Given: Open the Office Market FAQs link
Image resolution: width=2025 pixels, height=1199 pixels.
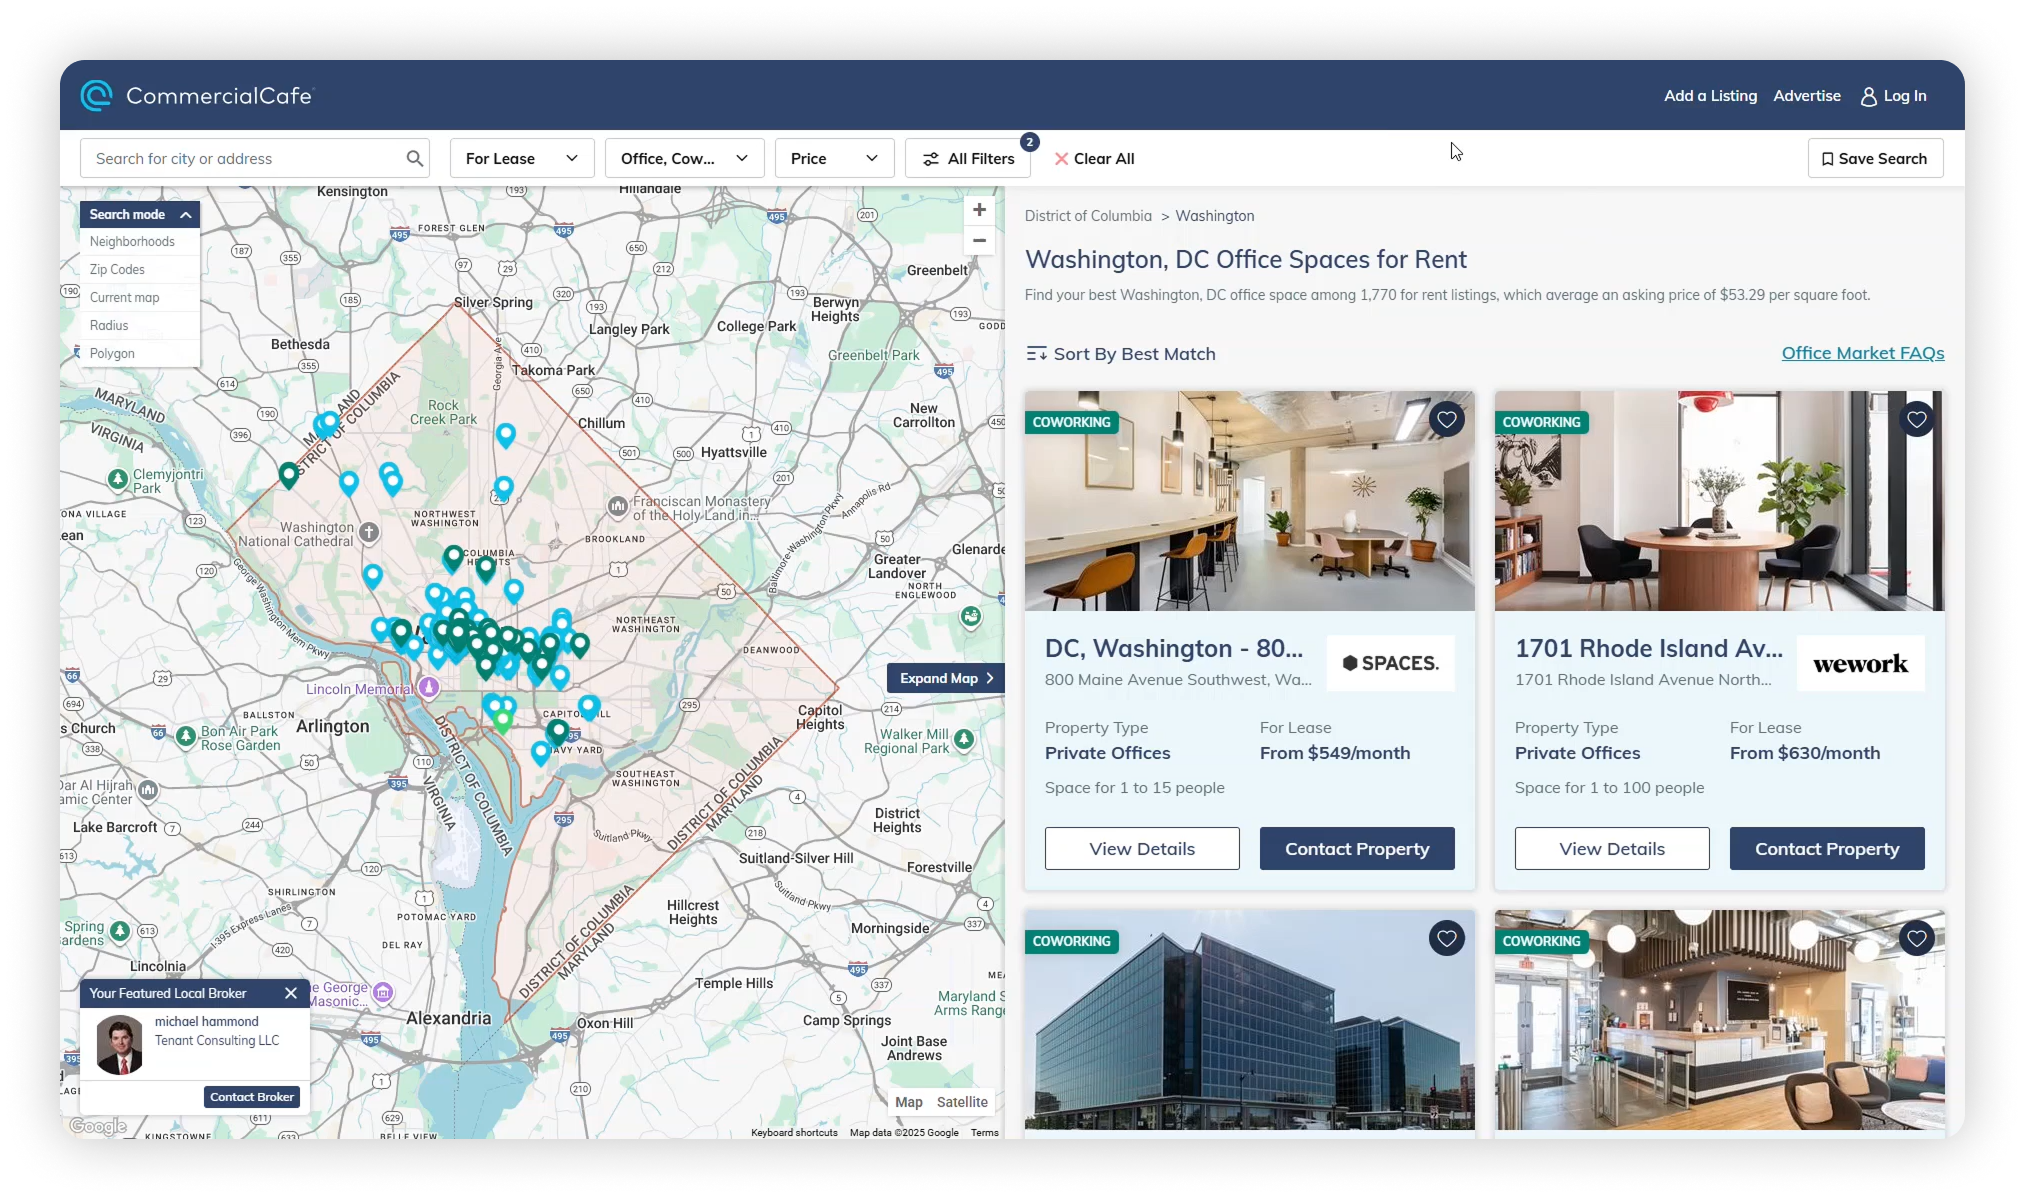Looking at the screenshot, I should point(1862,353).
